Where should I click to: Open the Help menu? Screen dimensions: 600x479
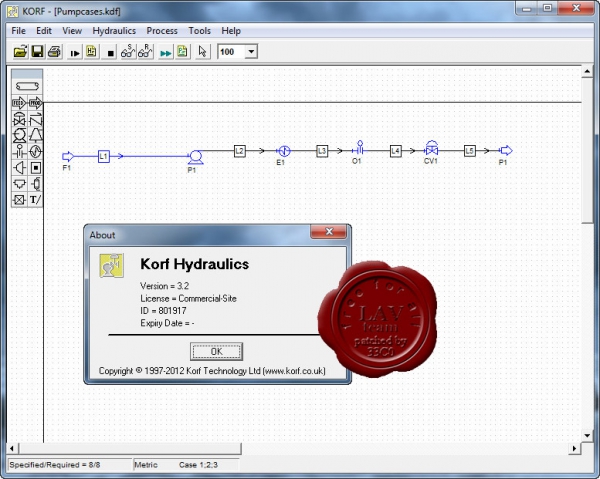tap(231, 31)
